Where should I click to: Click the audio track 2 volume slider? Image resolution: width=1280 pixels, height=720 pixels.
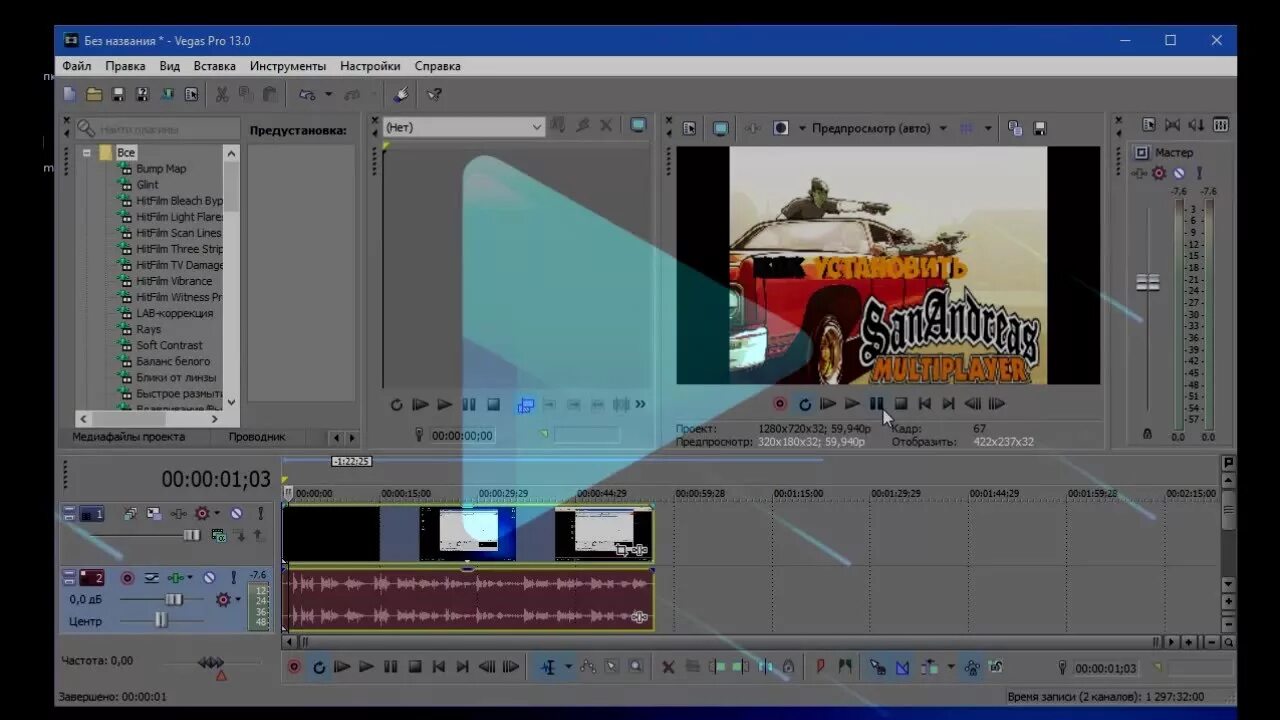click(174, 599)
